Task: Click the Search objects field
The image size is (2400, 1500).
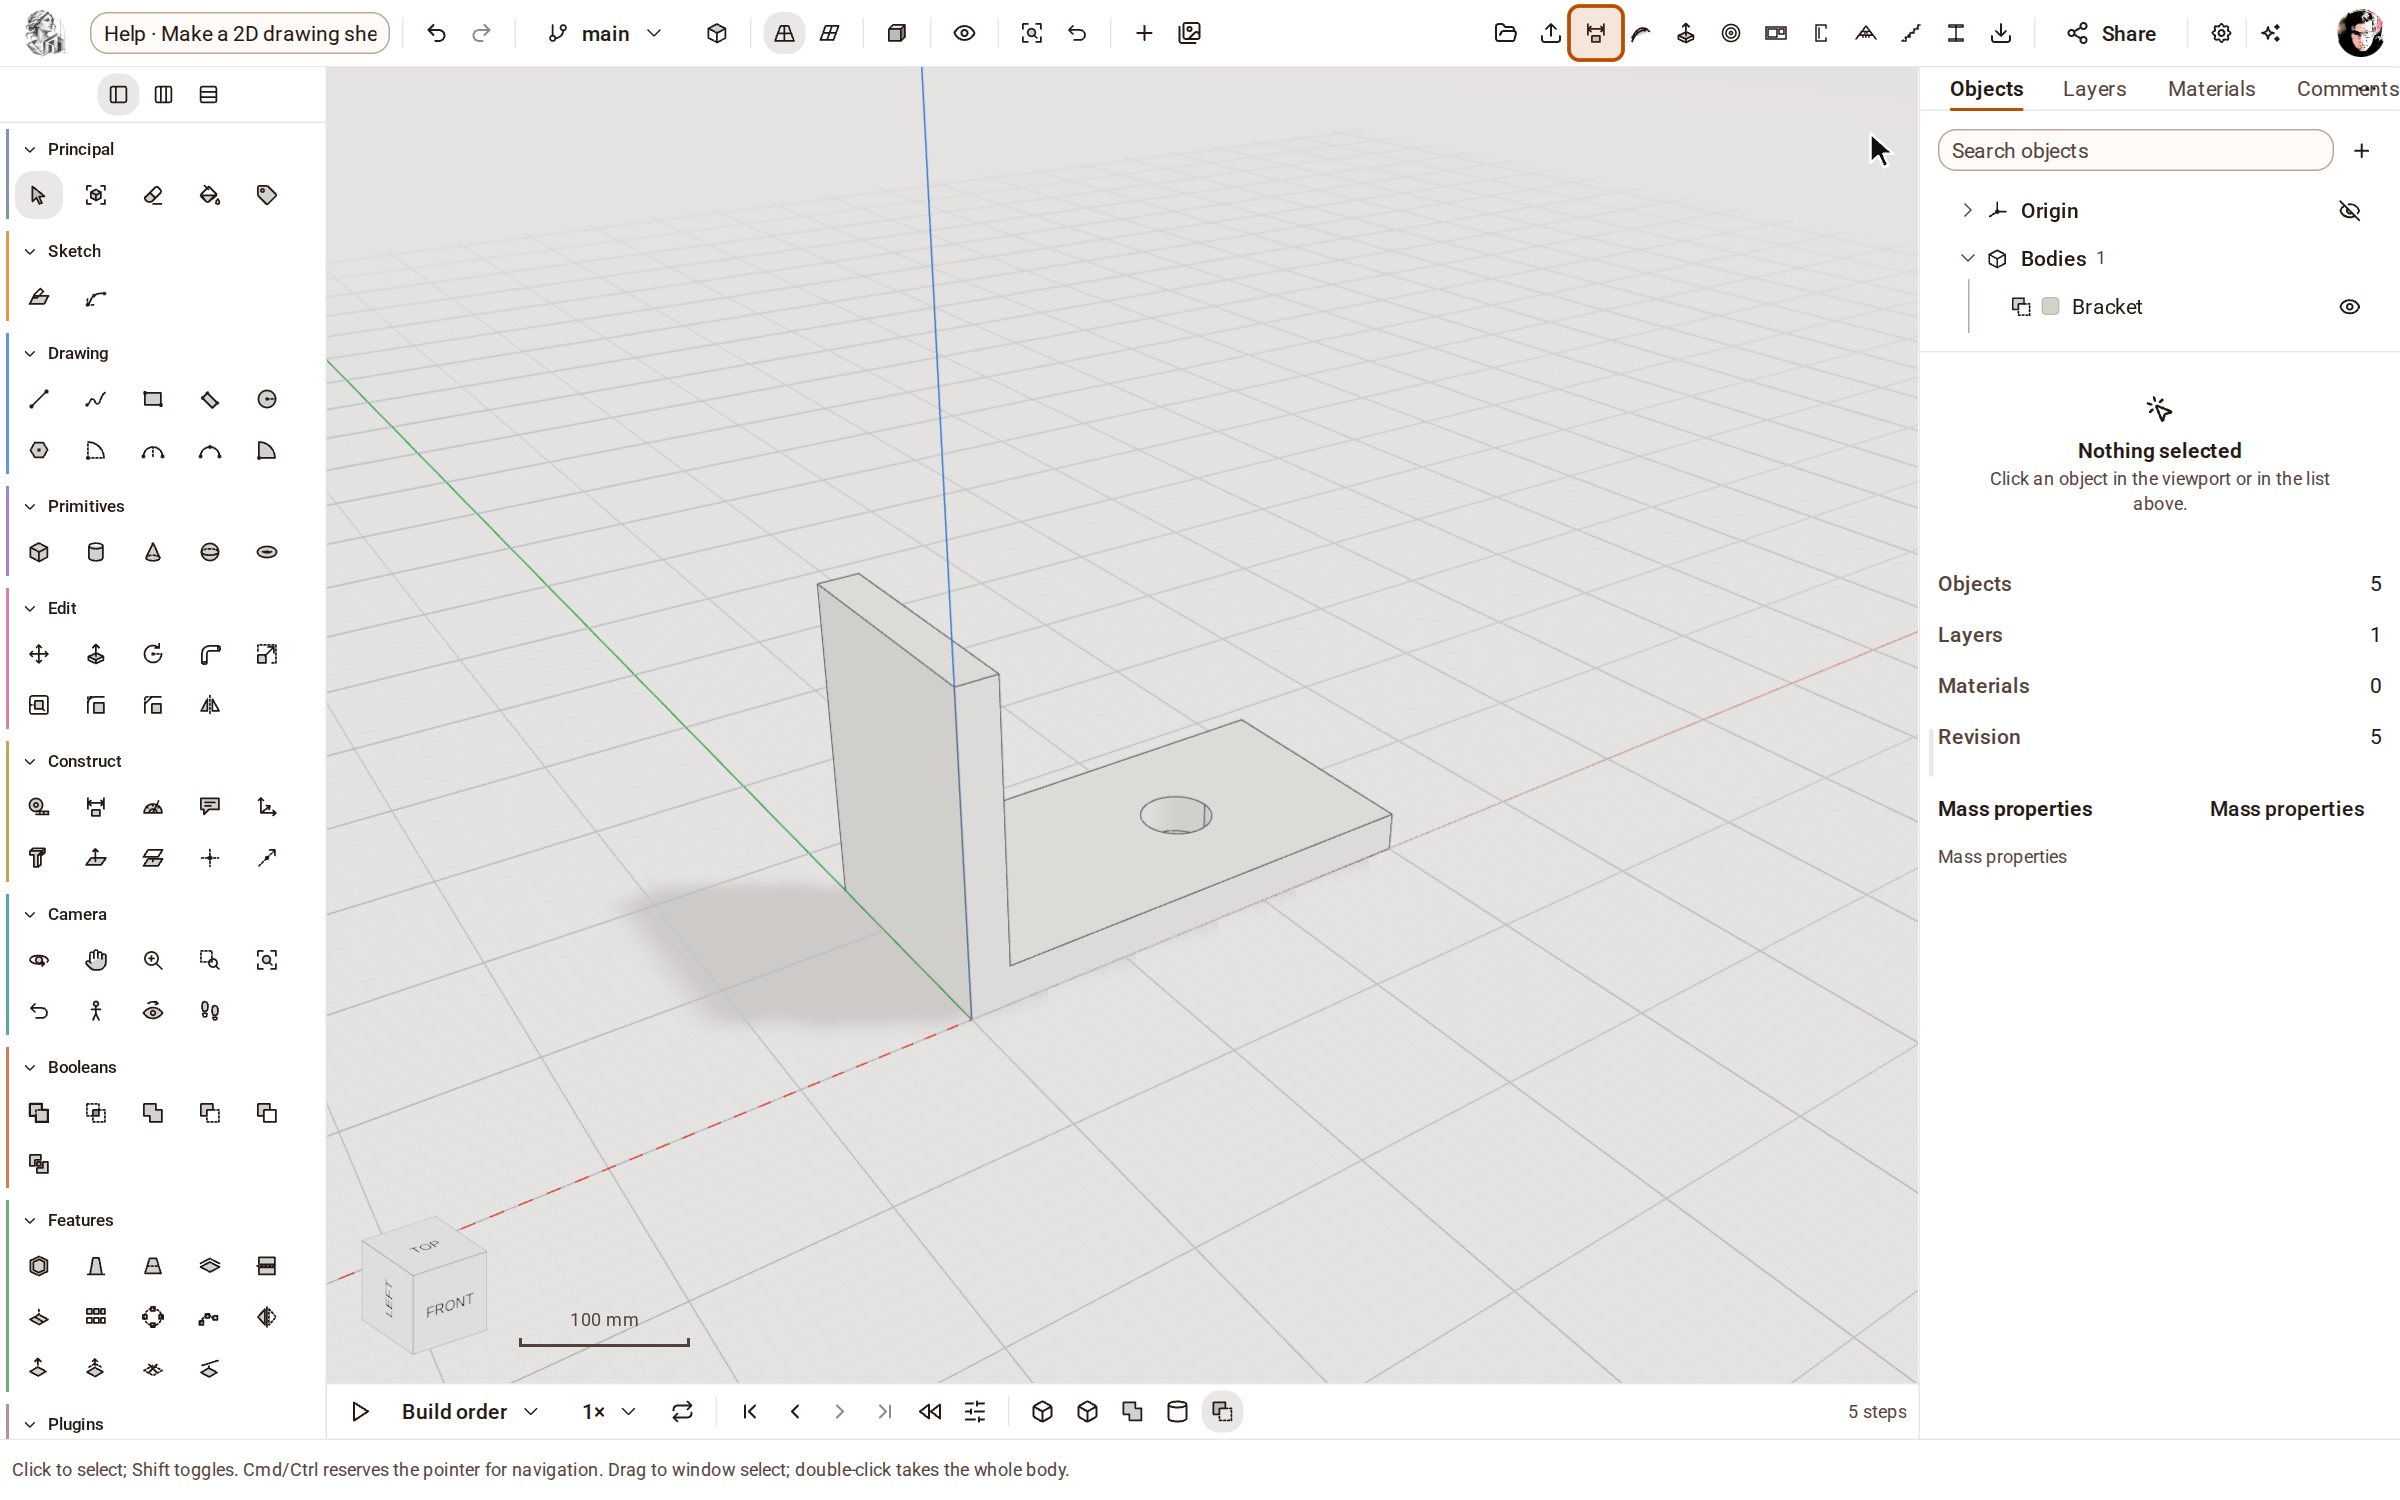Action: tap(2135, 151)
